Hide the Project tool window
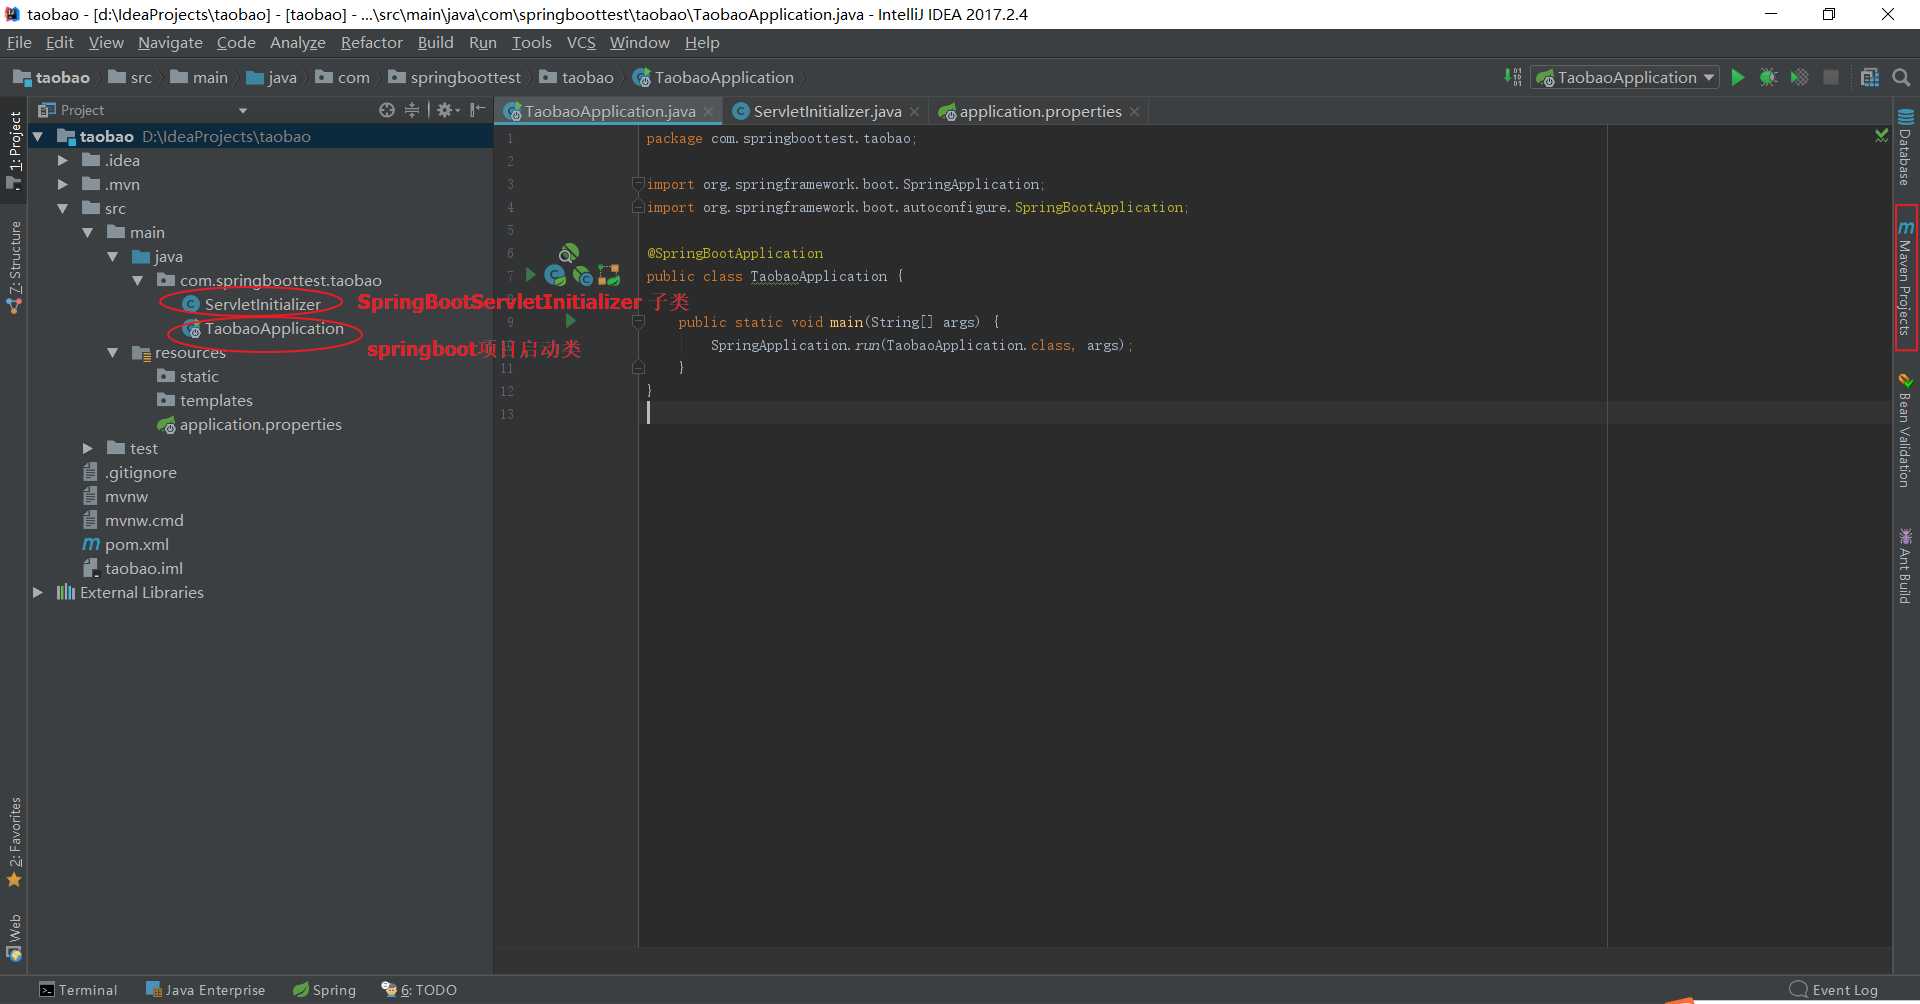Screen dimensions: 1920x1004 coord(478,110)
